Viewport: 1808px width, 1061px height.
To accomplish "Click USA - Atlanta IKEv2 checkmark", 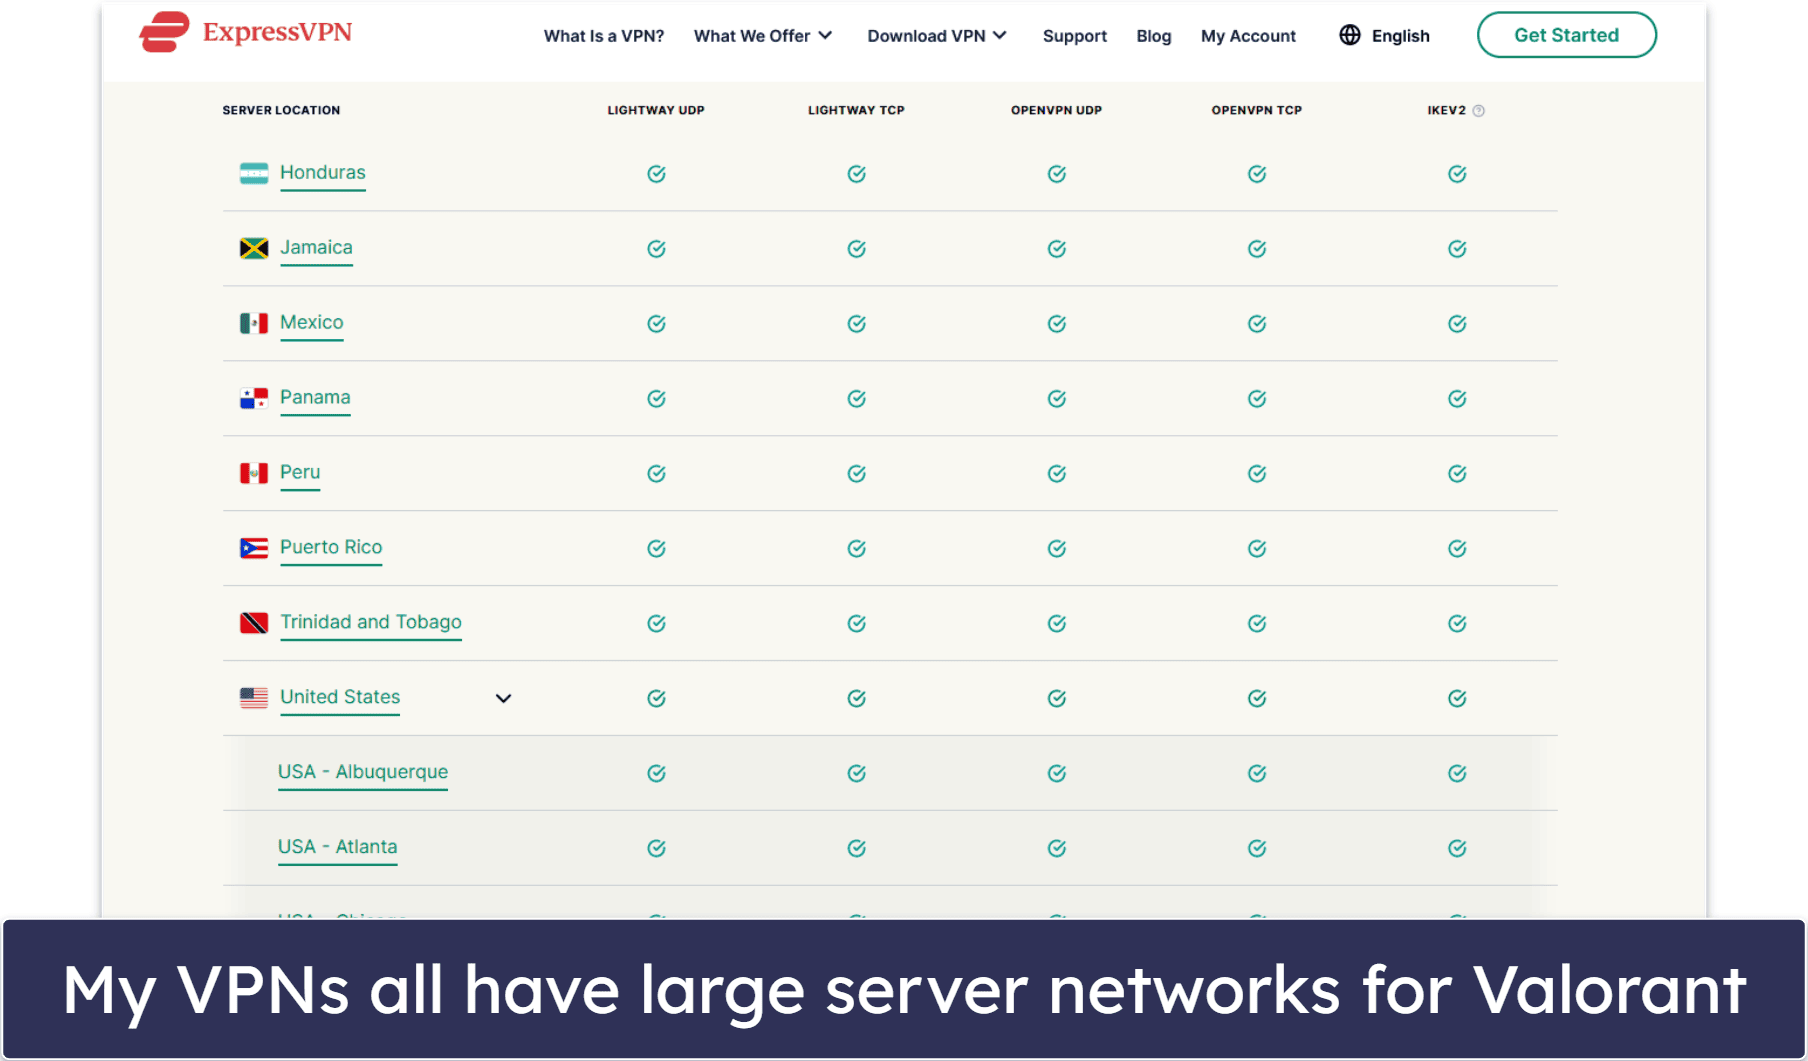I will [1457, 849].
